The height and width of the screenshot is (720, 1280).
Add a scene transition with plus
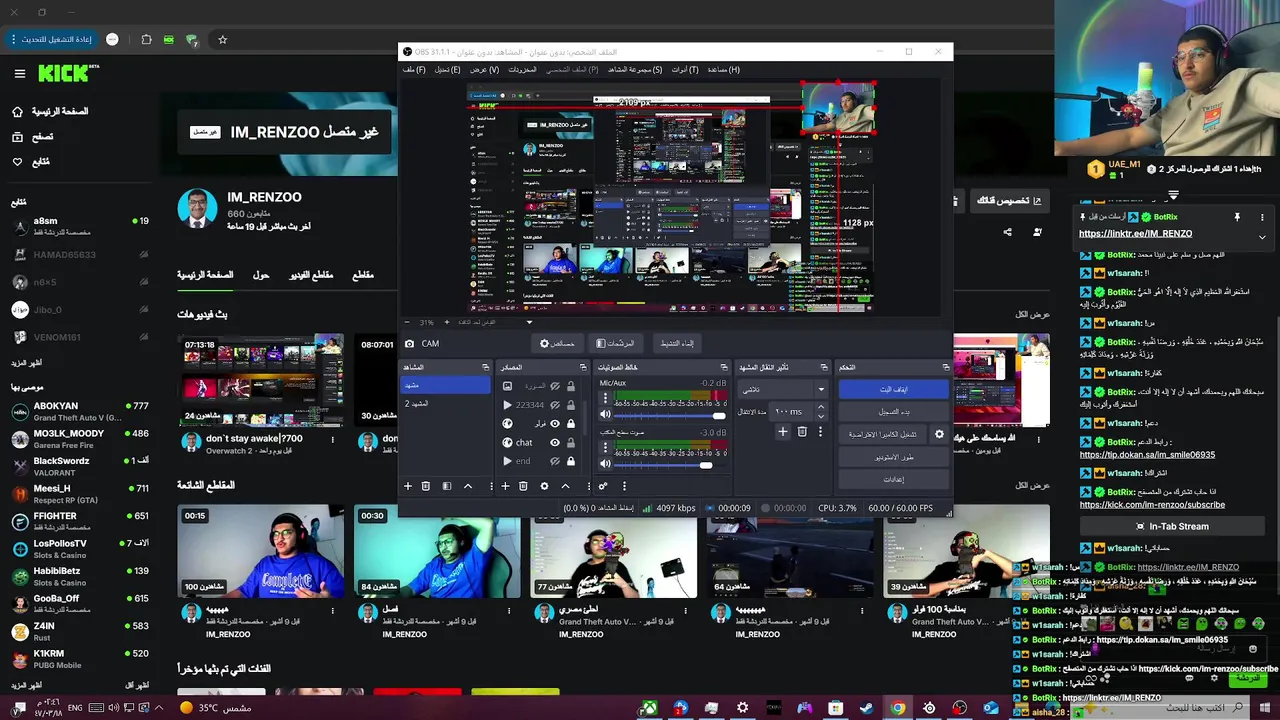tap(783, 432)
